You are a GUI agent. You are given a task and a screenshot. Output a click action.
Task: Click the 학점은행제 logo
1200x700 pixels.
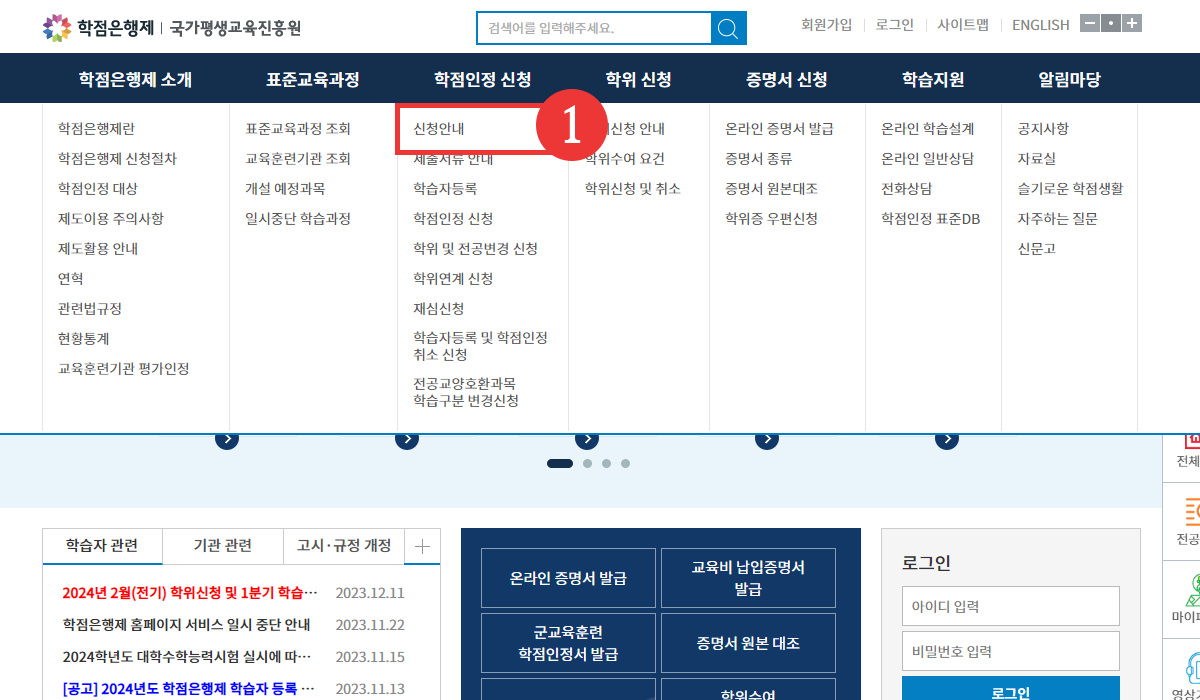98,27
